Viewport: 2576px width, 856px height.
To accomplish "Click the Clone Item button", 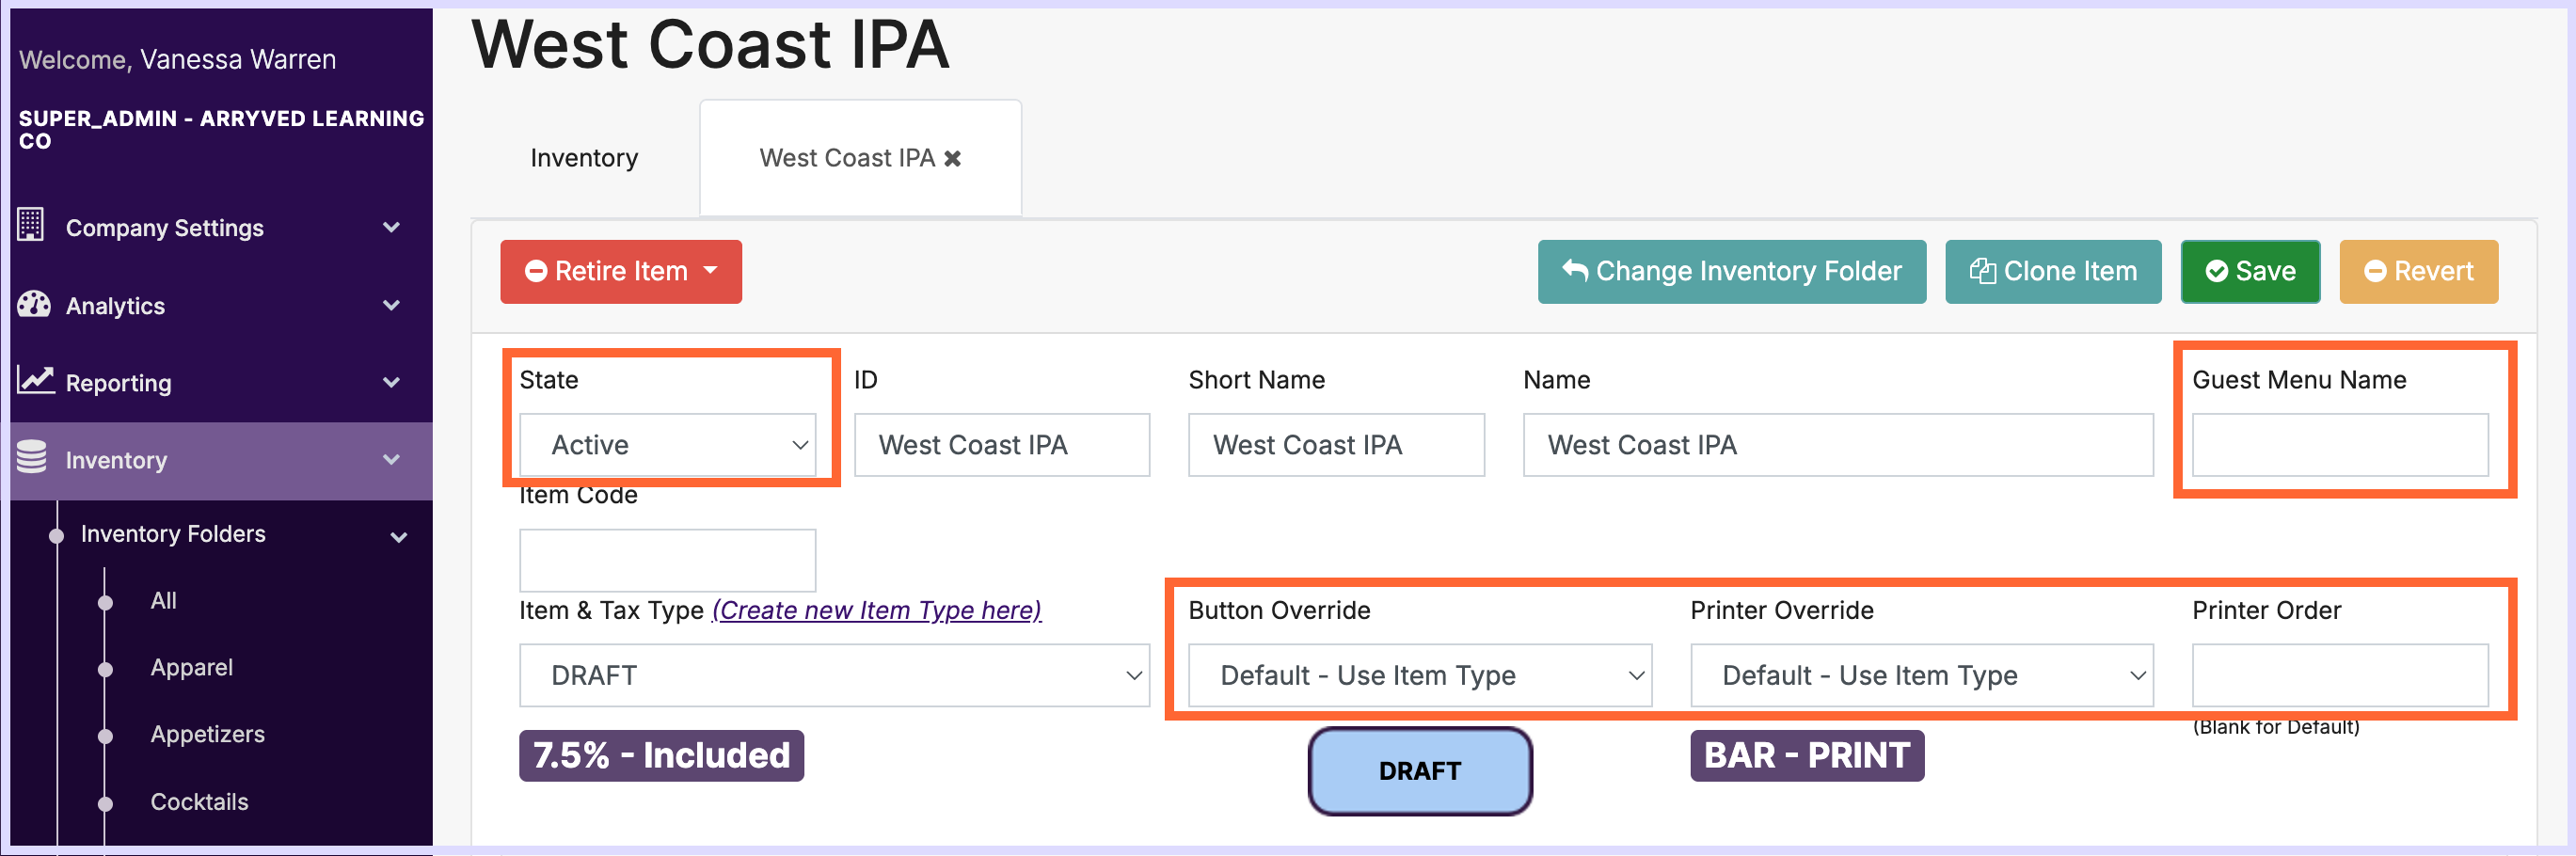I will (x=2053, y=271).
